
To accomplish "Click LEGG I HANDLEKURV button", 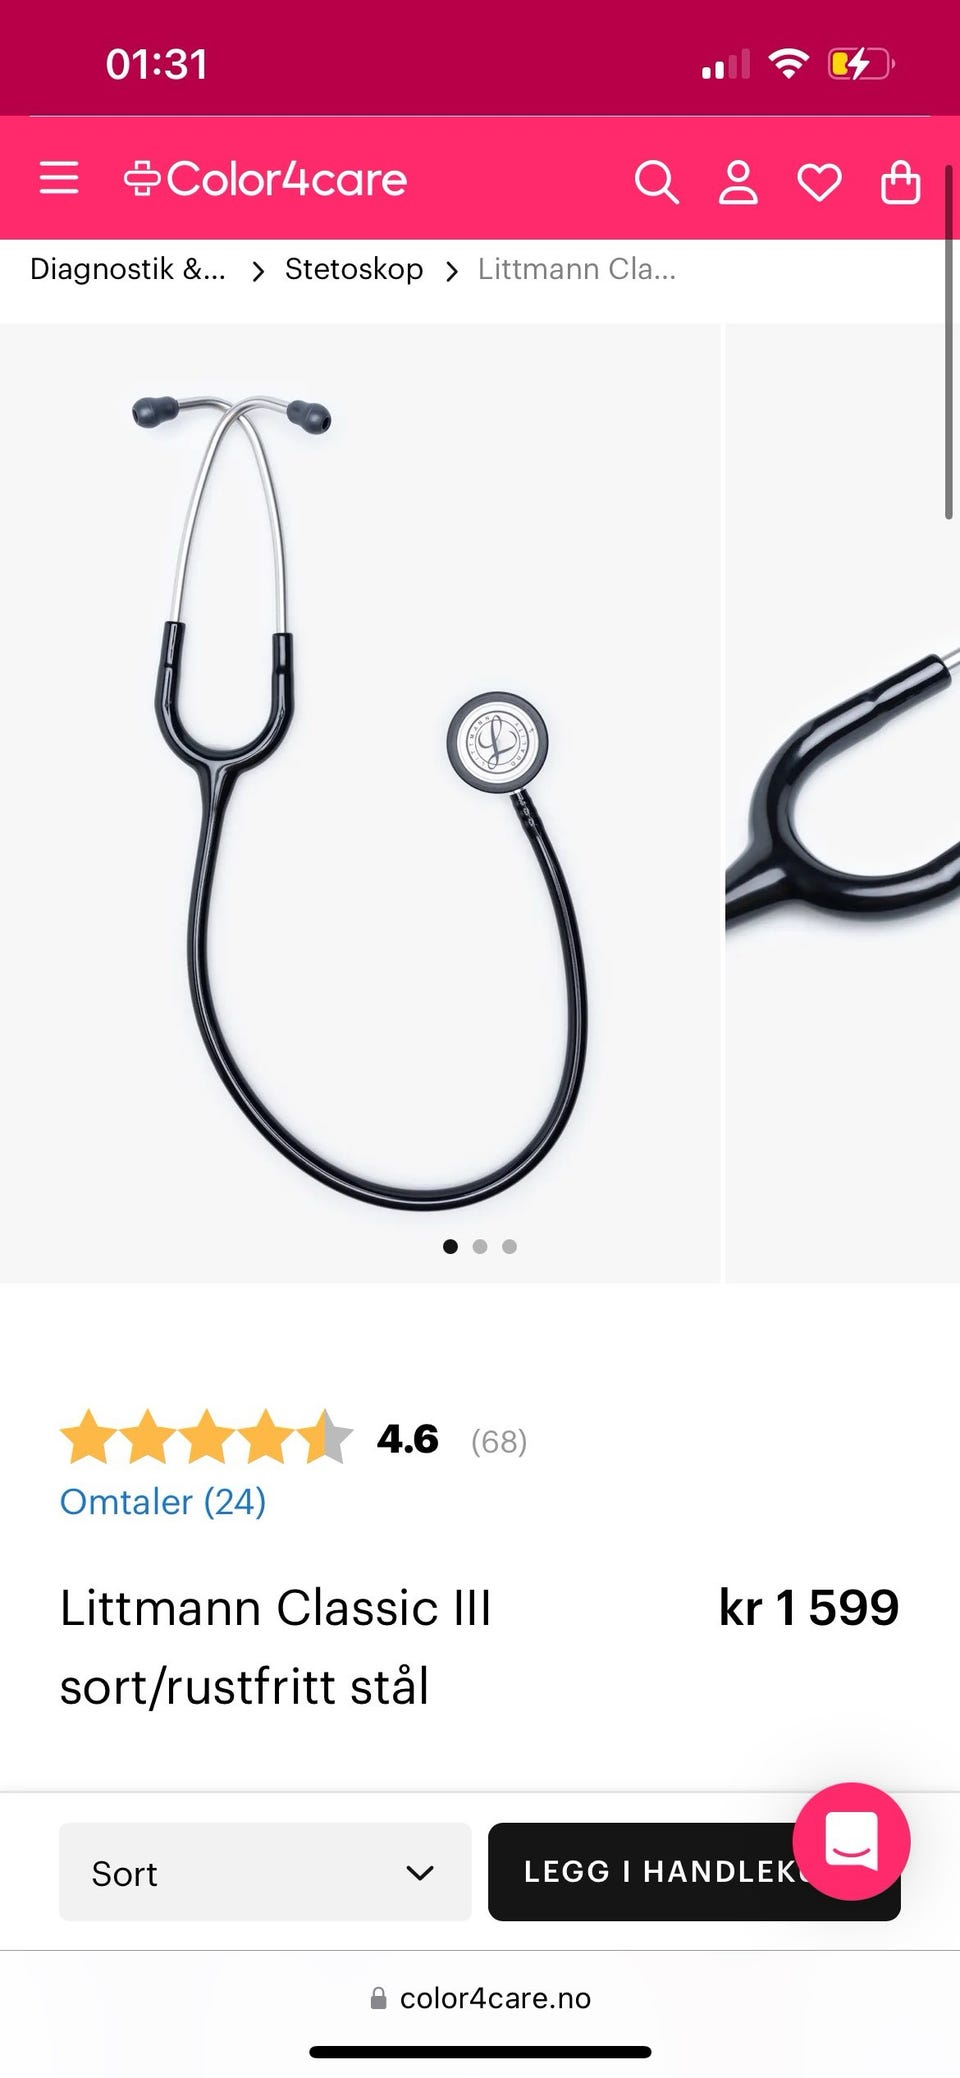I will point(694,1872).
